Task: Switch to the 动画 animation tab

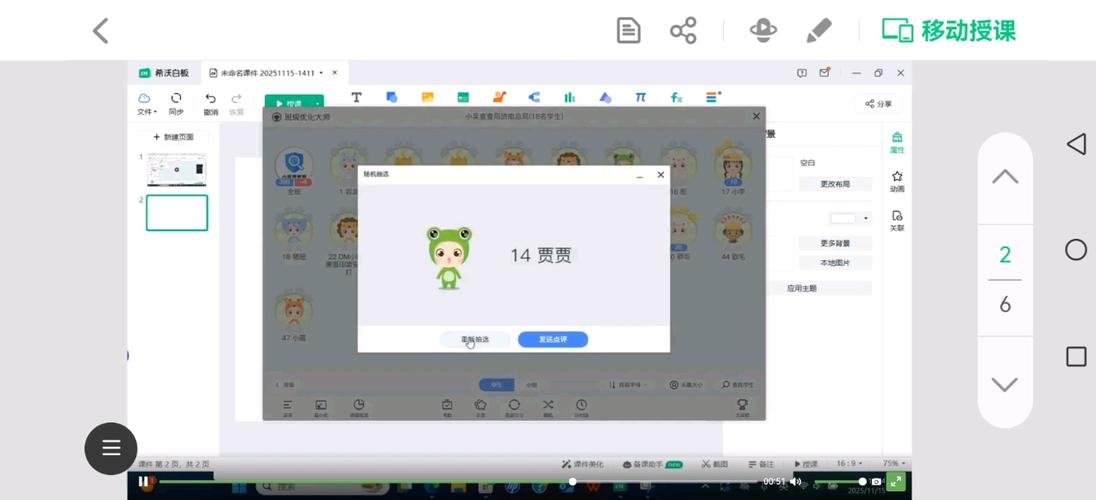Action: (x=897, y=181)
